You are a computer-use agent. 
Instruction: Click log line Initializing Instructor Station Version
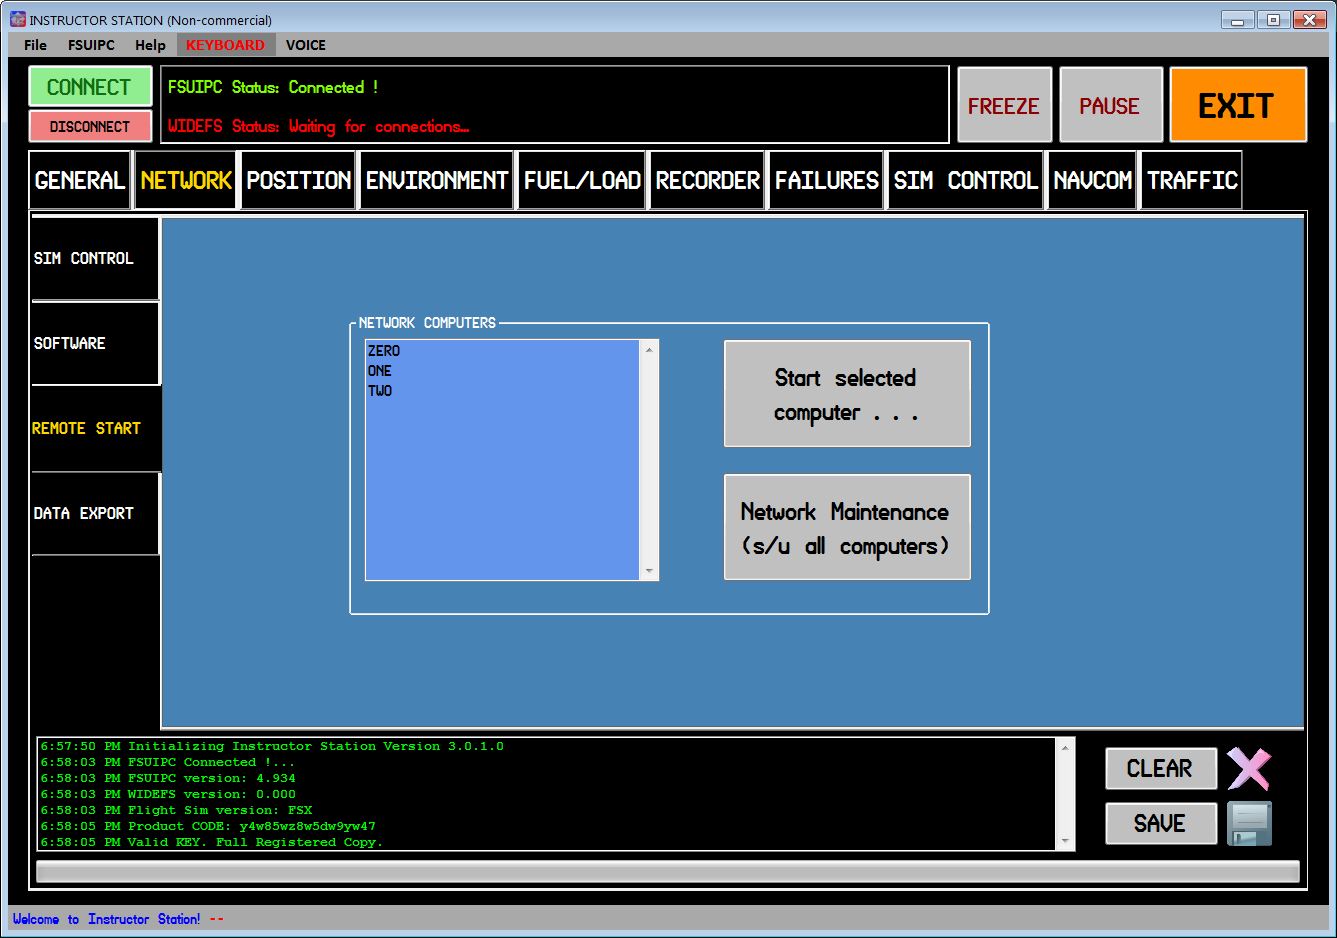pyautogui.click(x=272, y=746)
